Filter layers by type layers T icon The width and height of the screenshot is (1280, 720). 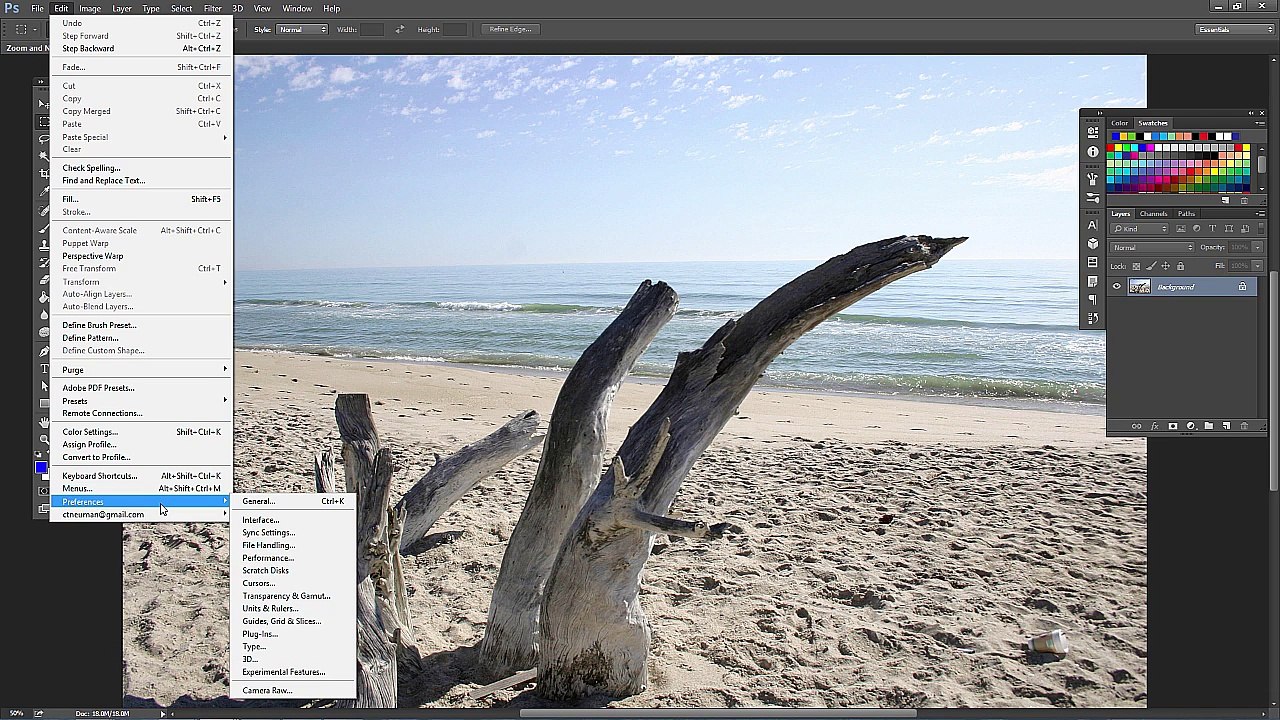click(x=1212, y=229)
